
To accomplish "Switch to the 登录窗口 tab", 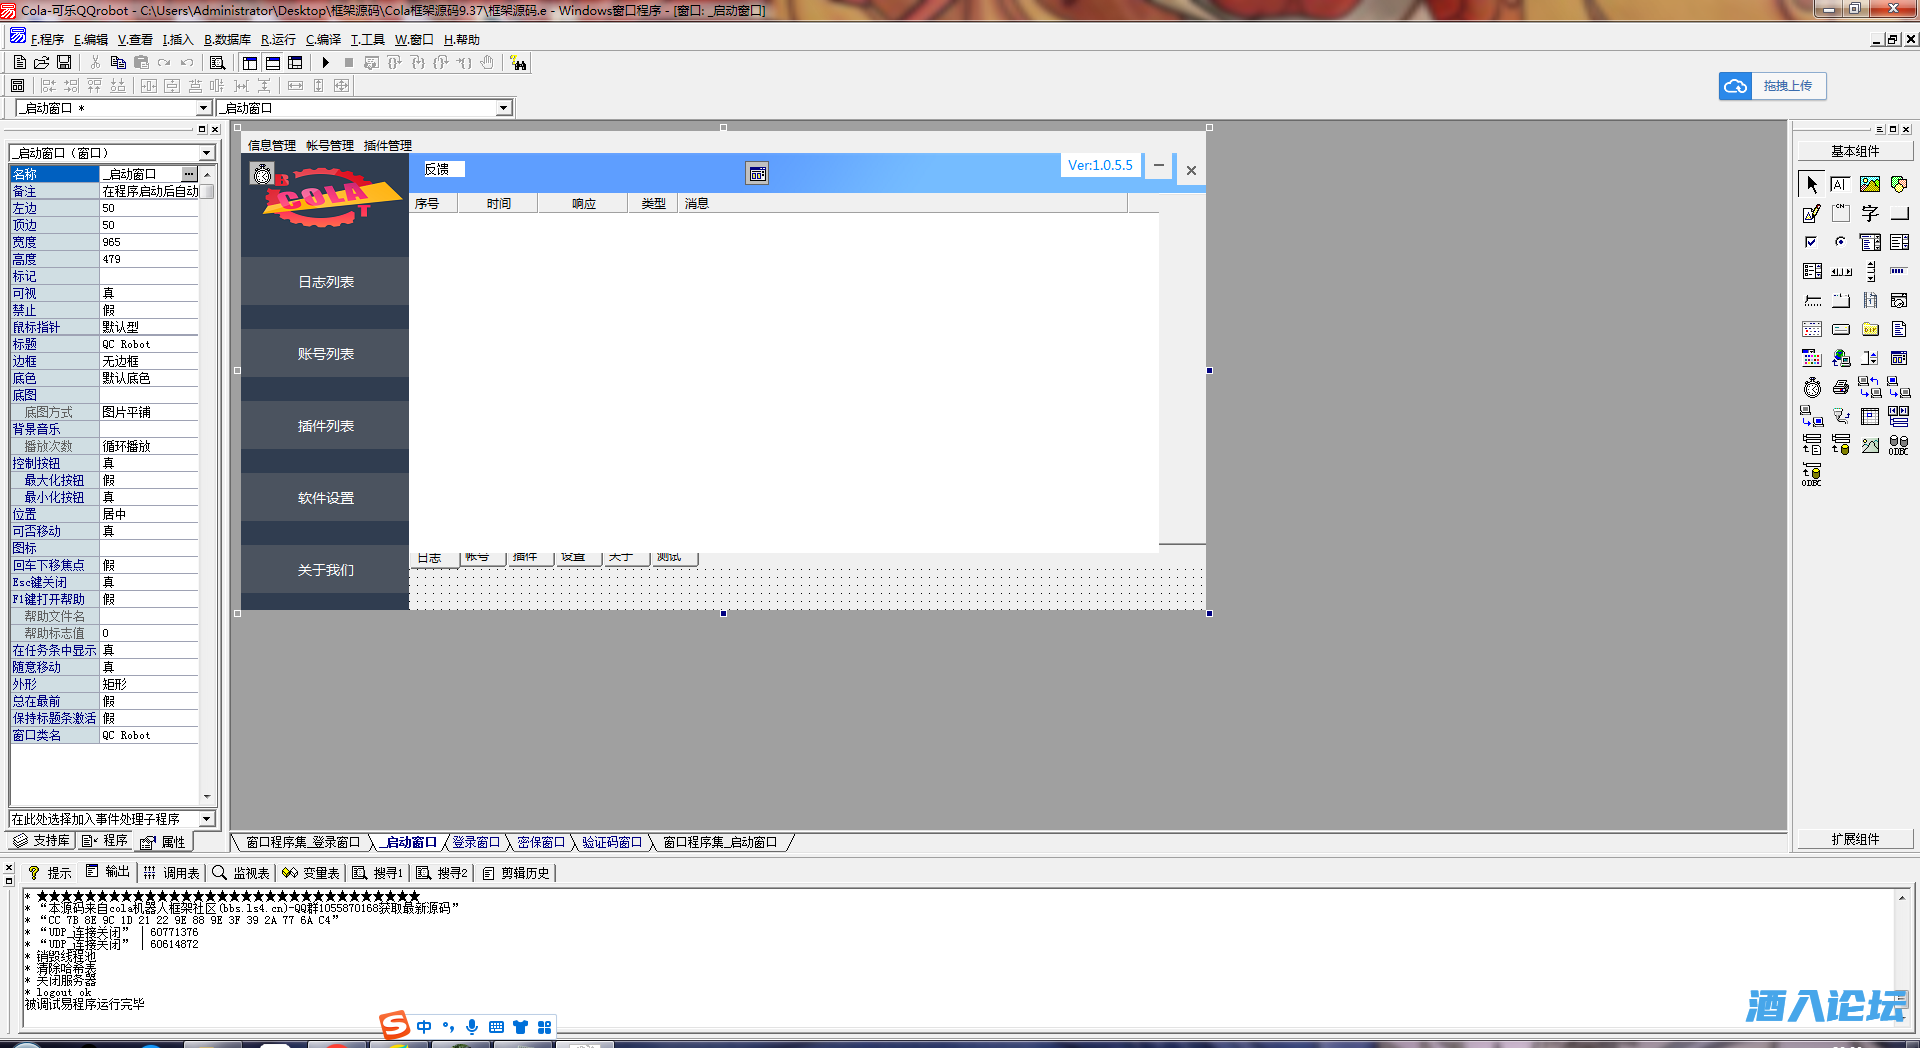I will [476, 843].
